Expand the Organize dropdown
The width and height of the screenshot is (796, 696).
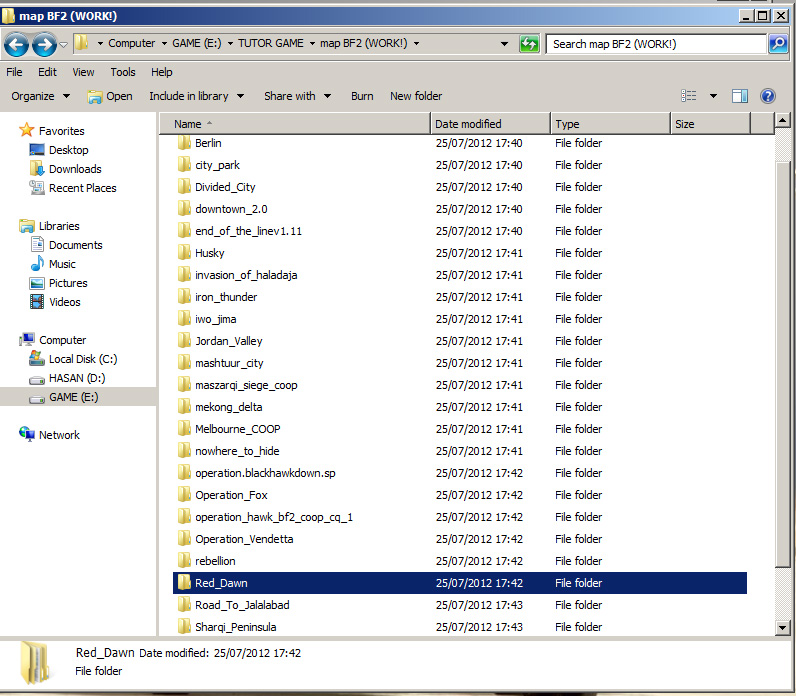[40, 96]
